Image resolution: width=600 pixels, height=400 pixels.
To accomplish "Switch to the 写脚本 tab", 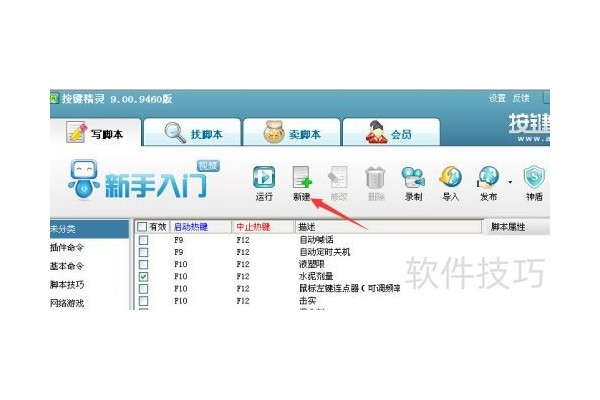I will (95, 132).
